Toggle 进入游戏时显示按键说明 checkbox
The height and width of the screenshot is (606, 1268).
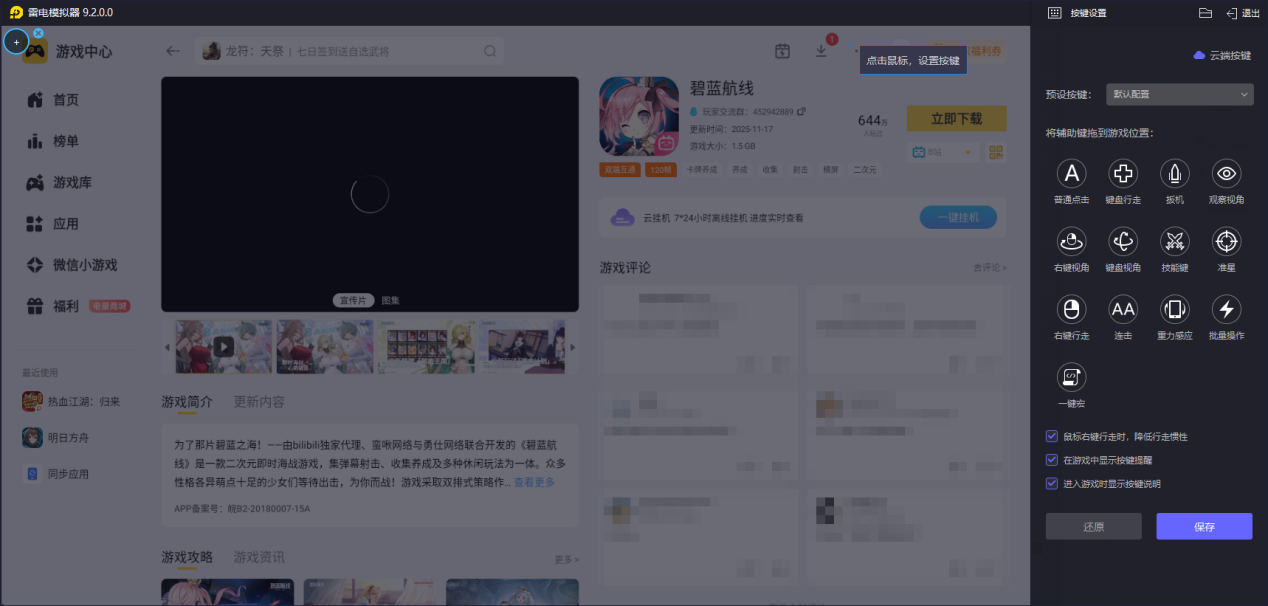pos(1051,483)
